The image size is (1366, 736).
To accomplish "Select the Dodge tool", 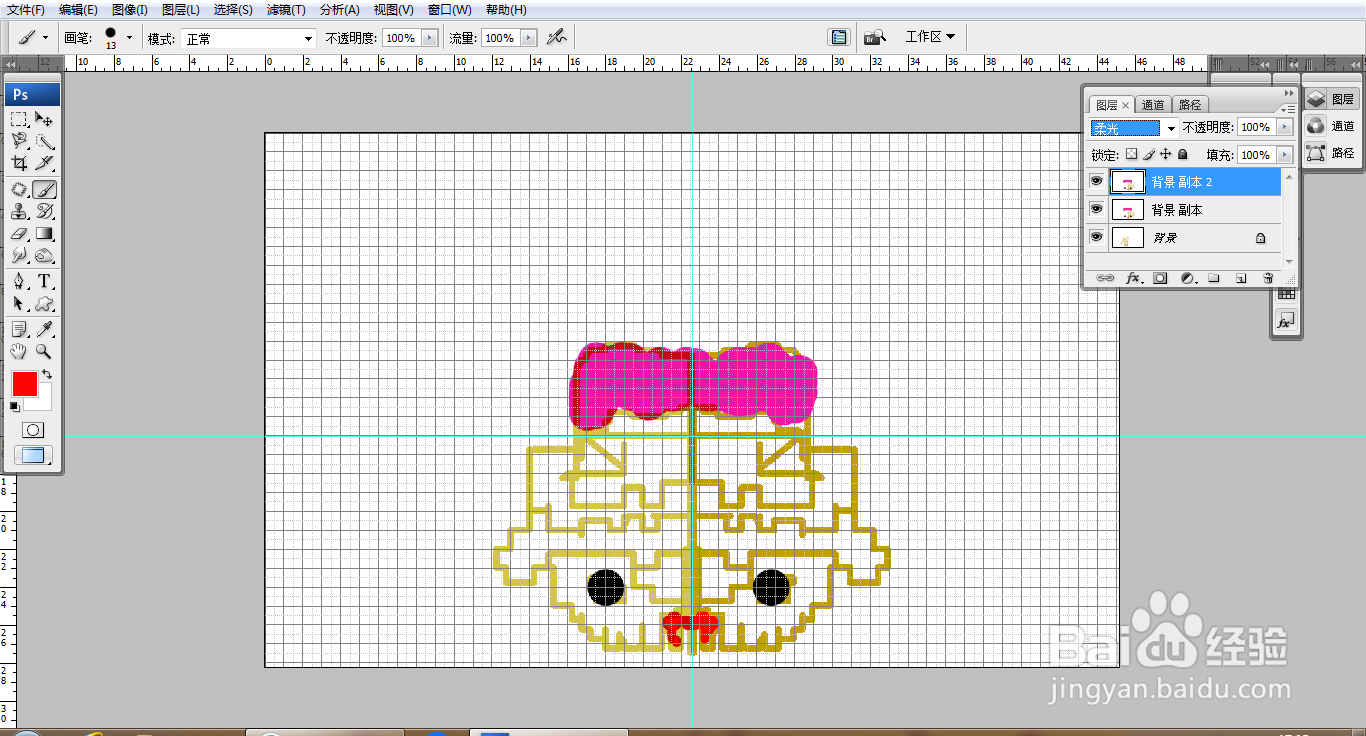I will point(44,255).
